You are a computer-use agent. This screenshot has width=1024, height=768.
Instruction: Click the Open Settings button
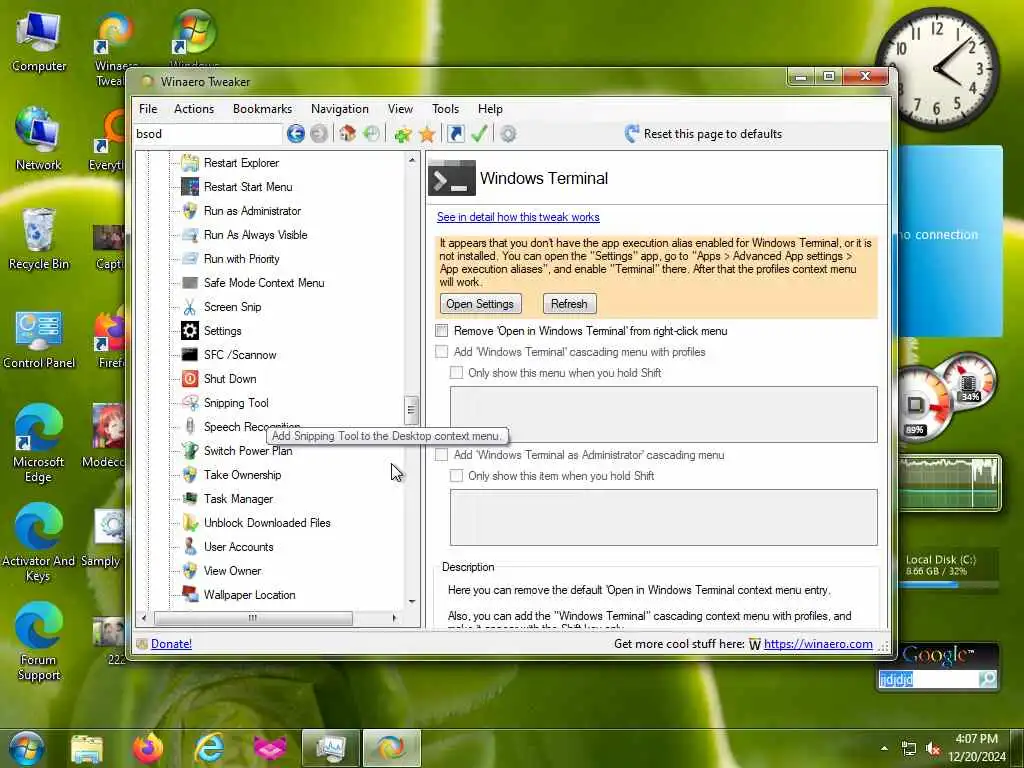click(480, 304)
